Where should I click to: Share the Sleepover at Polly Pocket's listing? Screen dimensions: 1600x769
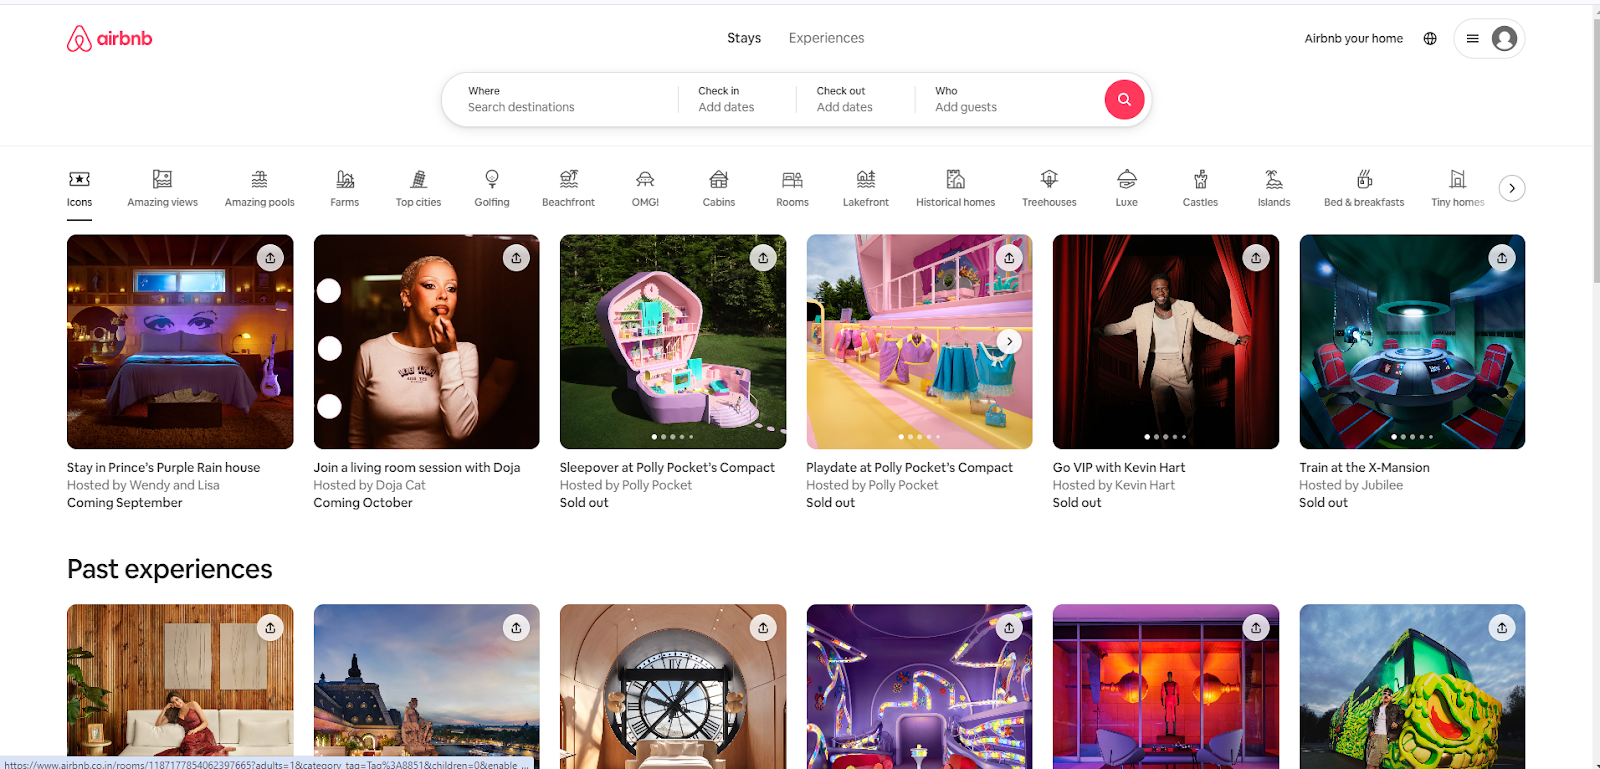click(x=763, y=258)
